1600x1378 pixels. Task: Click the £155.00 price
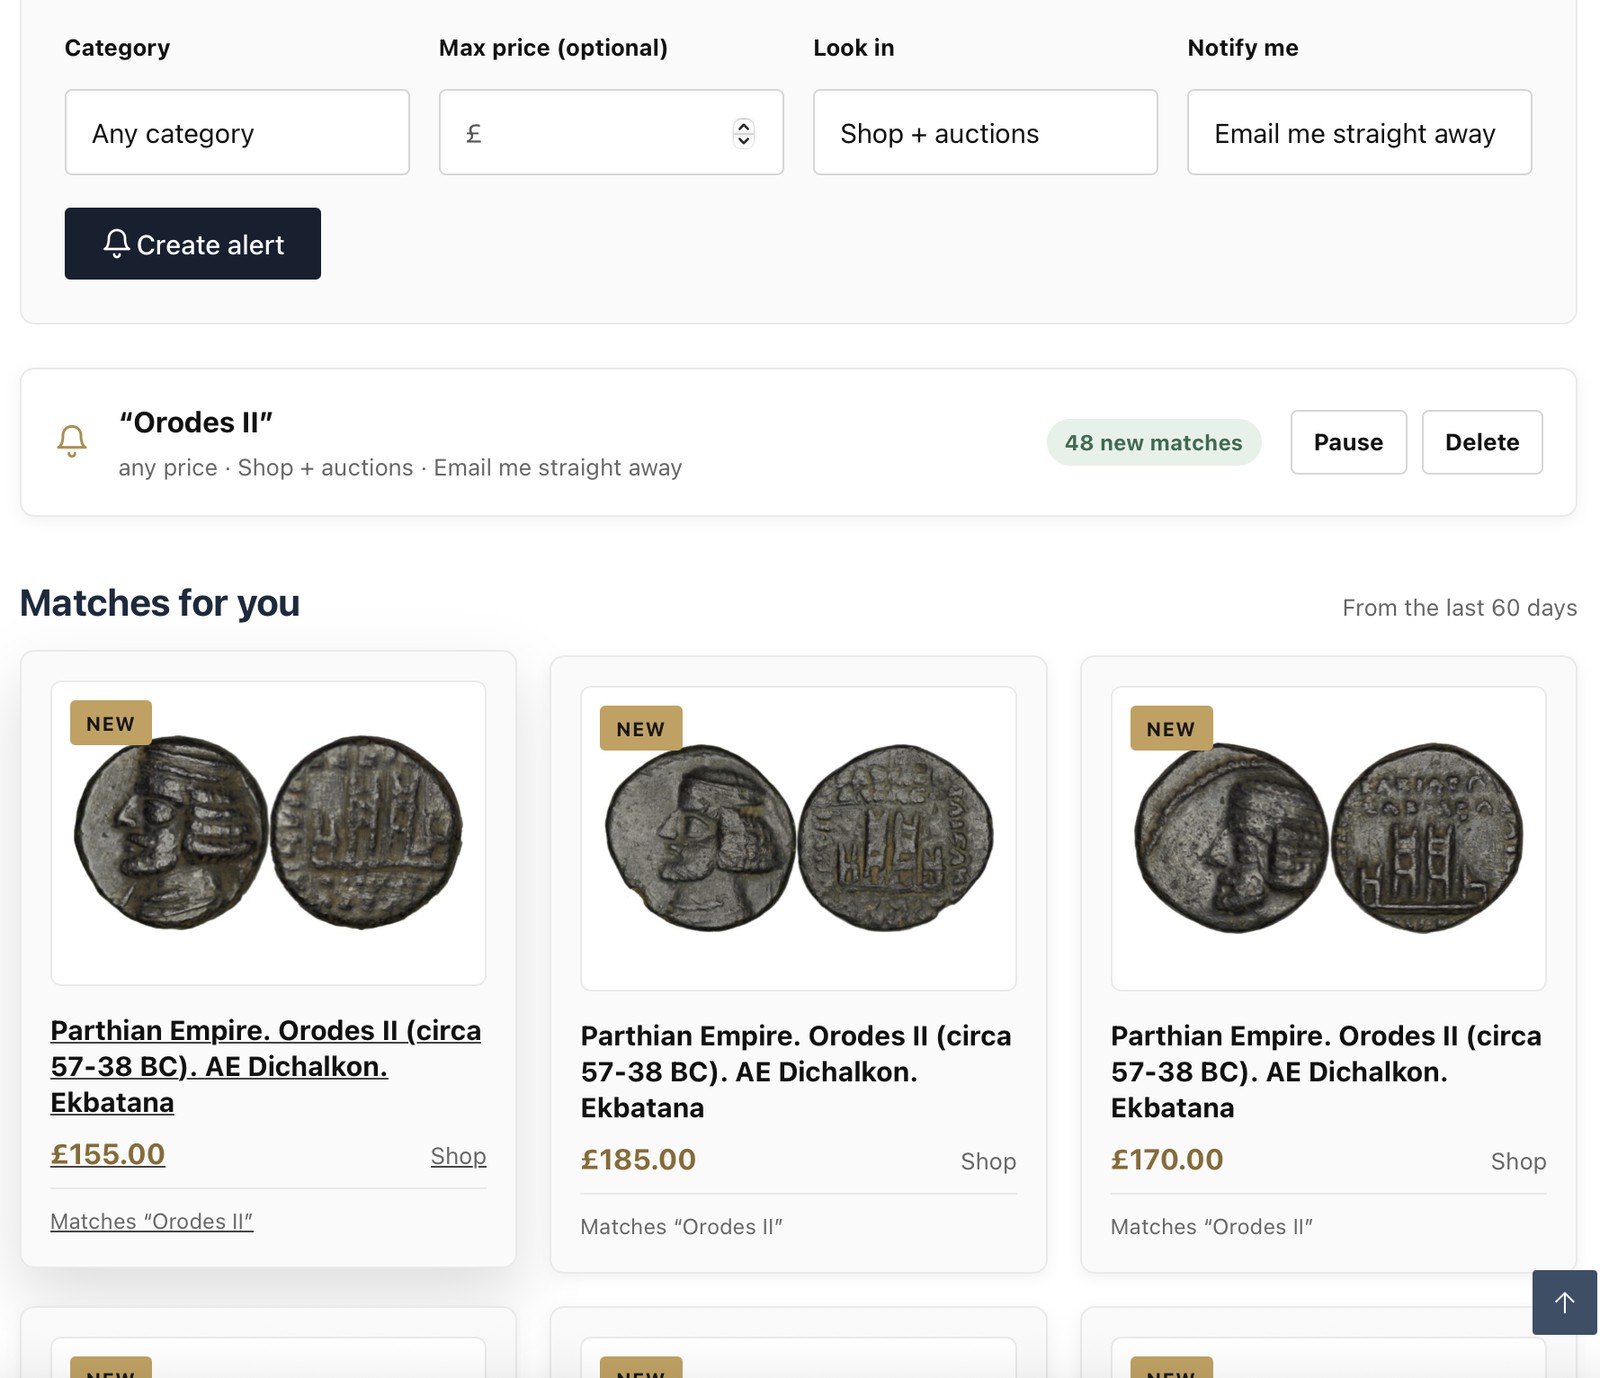click(x=108, y=1154)
